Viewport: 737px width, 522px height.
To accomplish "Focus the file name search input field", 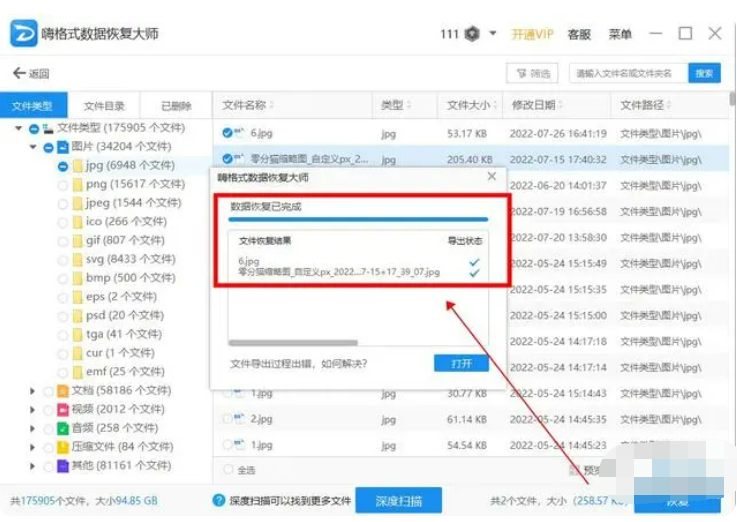I will (628, 73).
